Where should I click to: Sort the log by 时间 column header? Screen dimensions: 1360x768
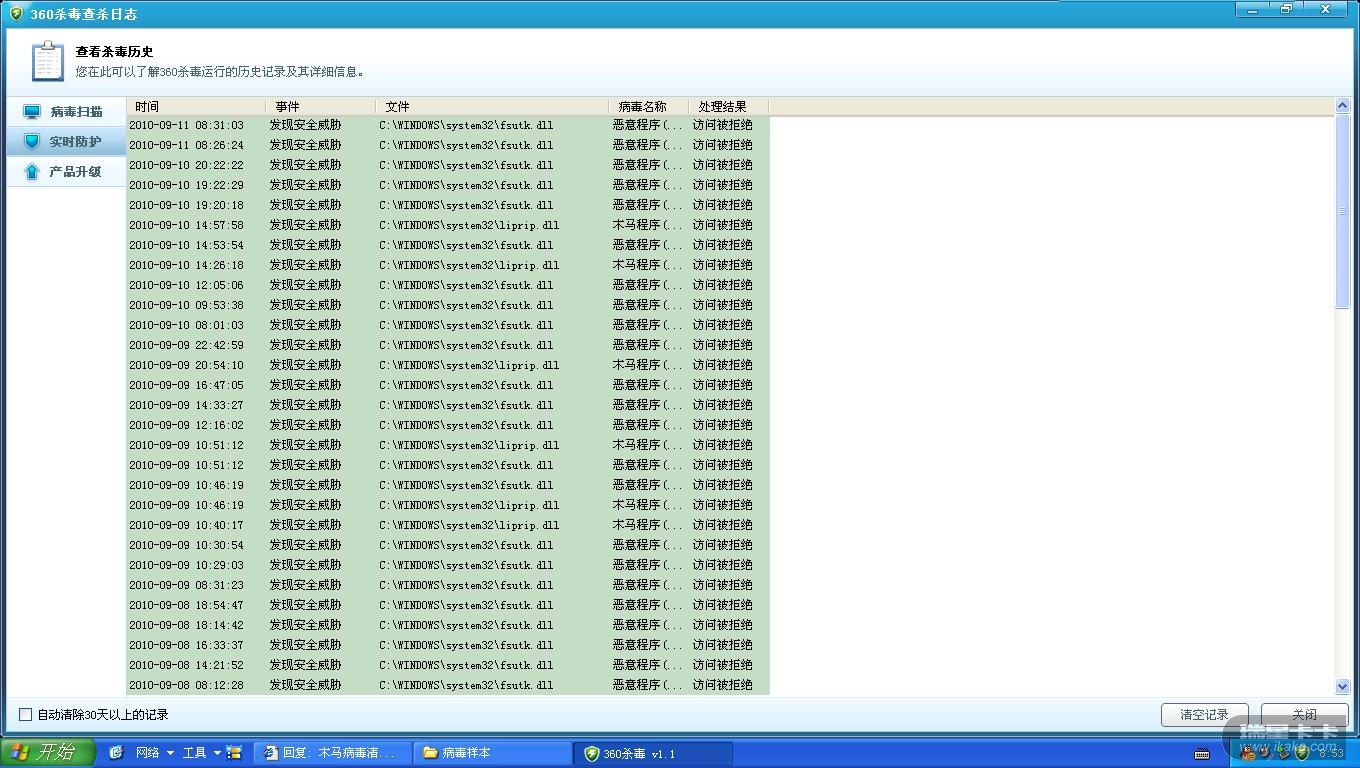click(196, 106)
